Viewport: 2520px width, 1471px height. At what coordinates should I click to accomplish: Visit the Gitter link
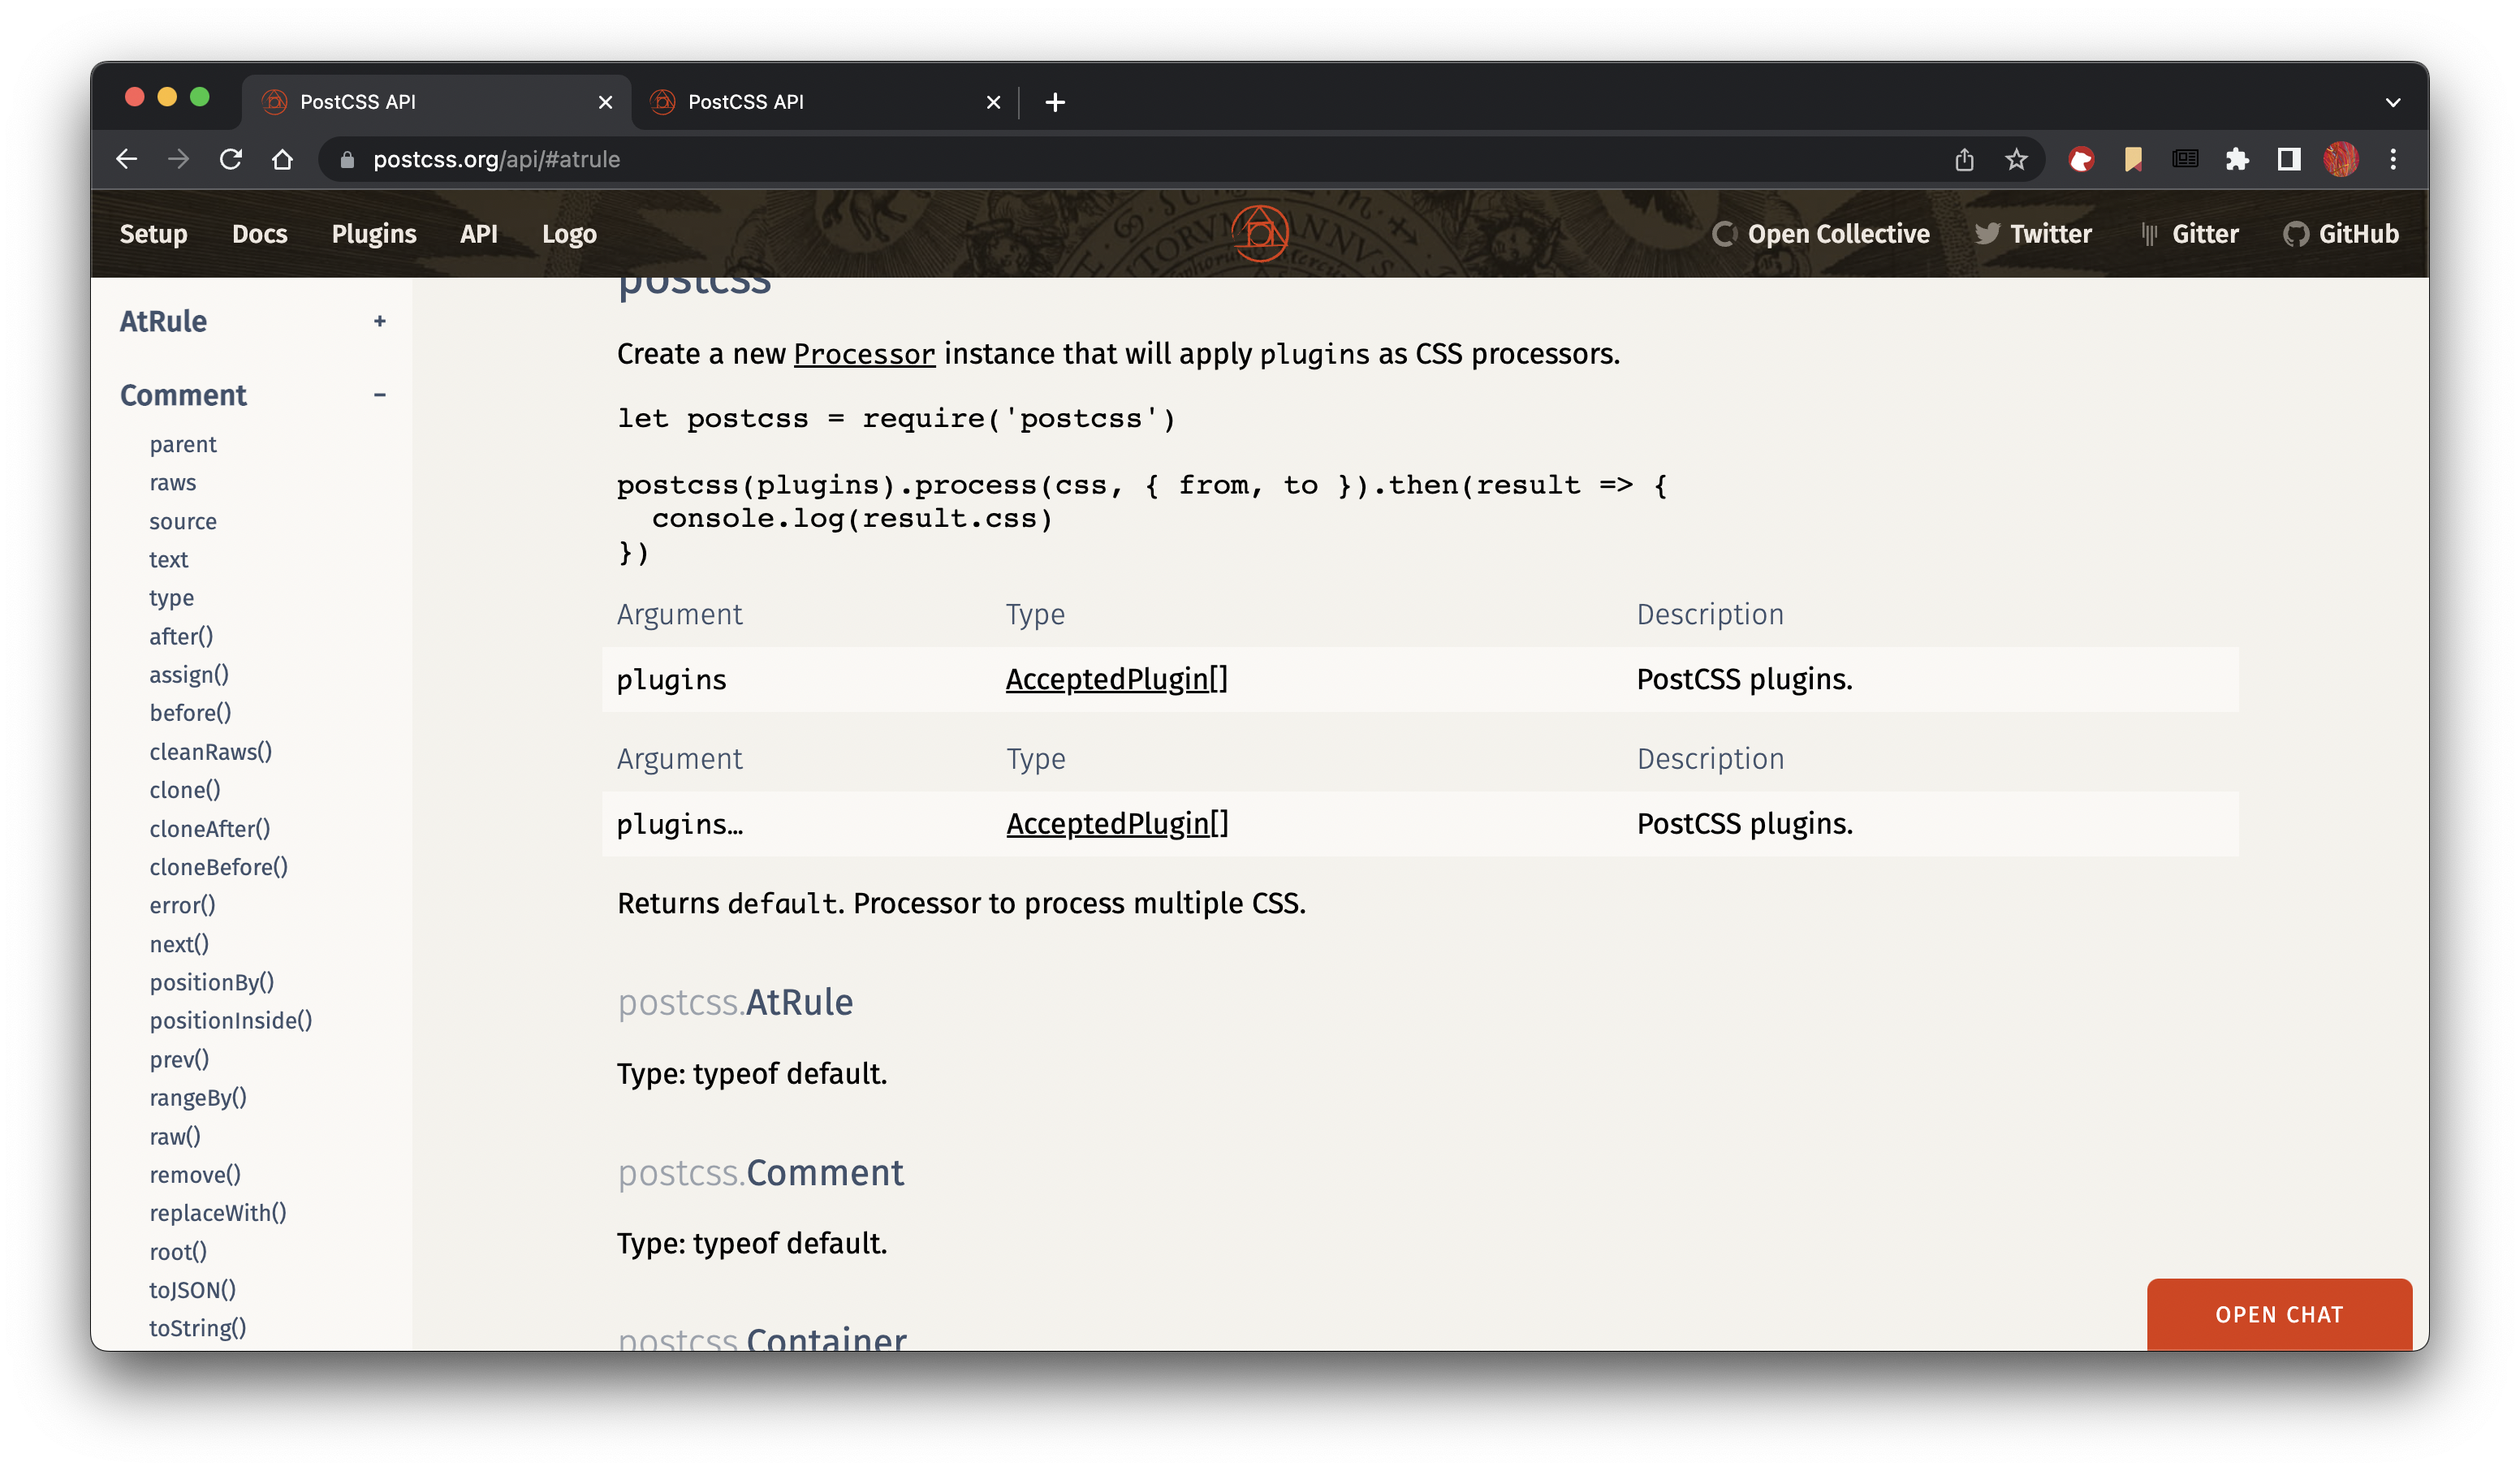point(2189,234)
